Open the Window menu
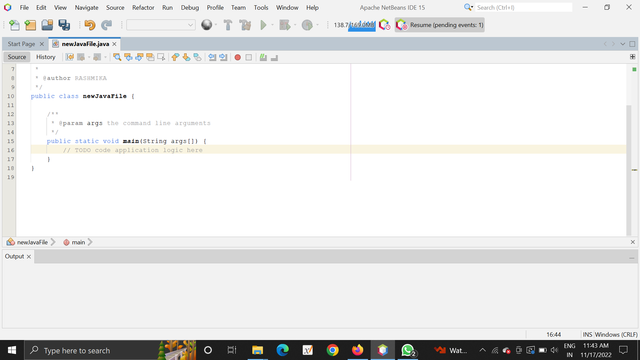Image resolution: width=640 pixels, height=360 pixels. (x=287, y=7)
